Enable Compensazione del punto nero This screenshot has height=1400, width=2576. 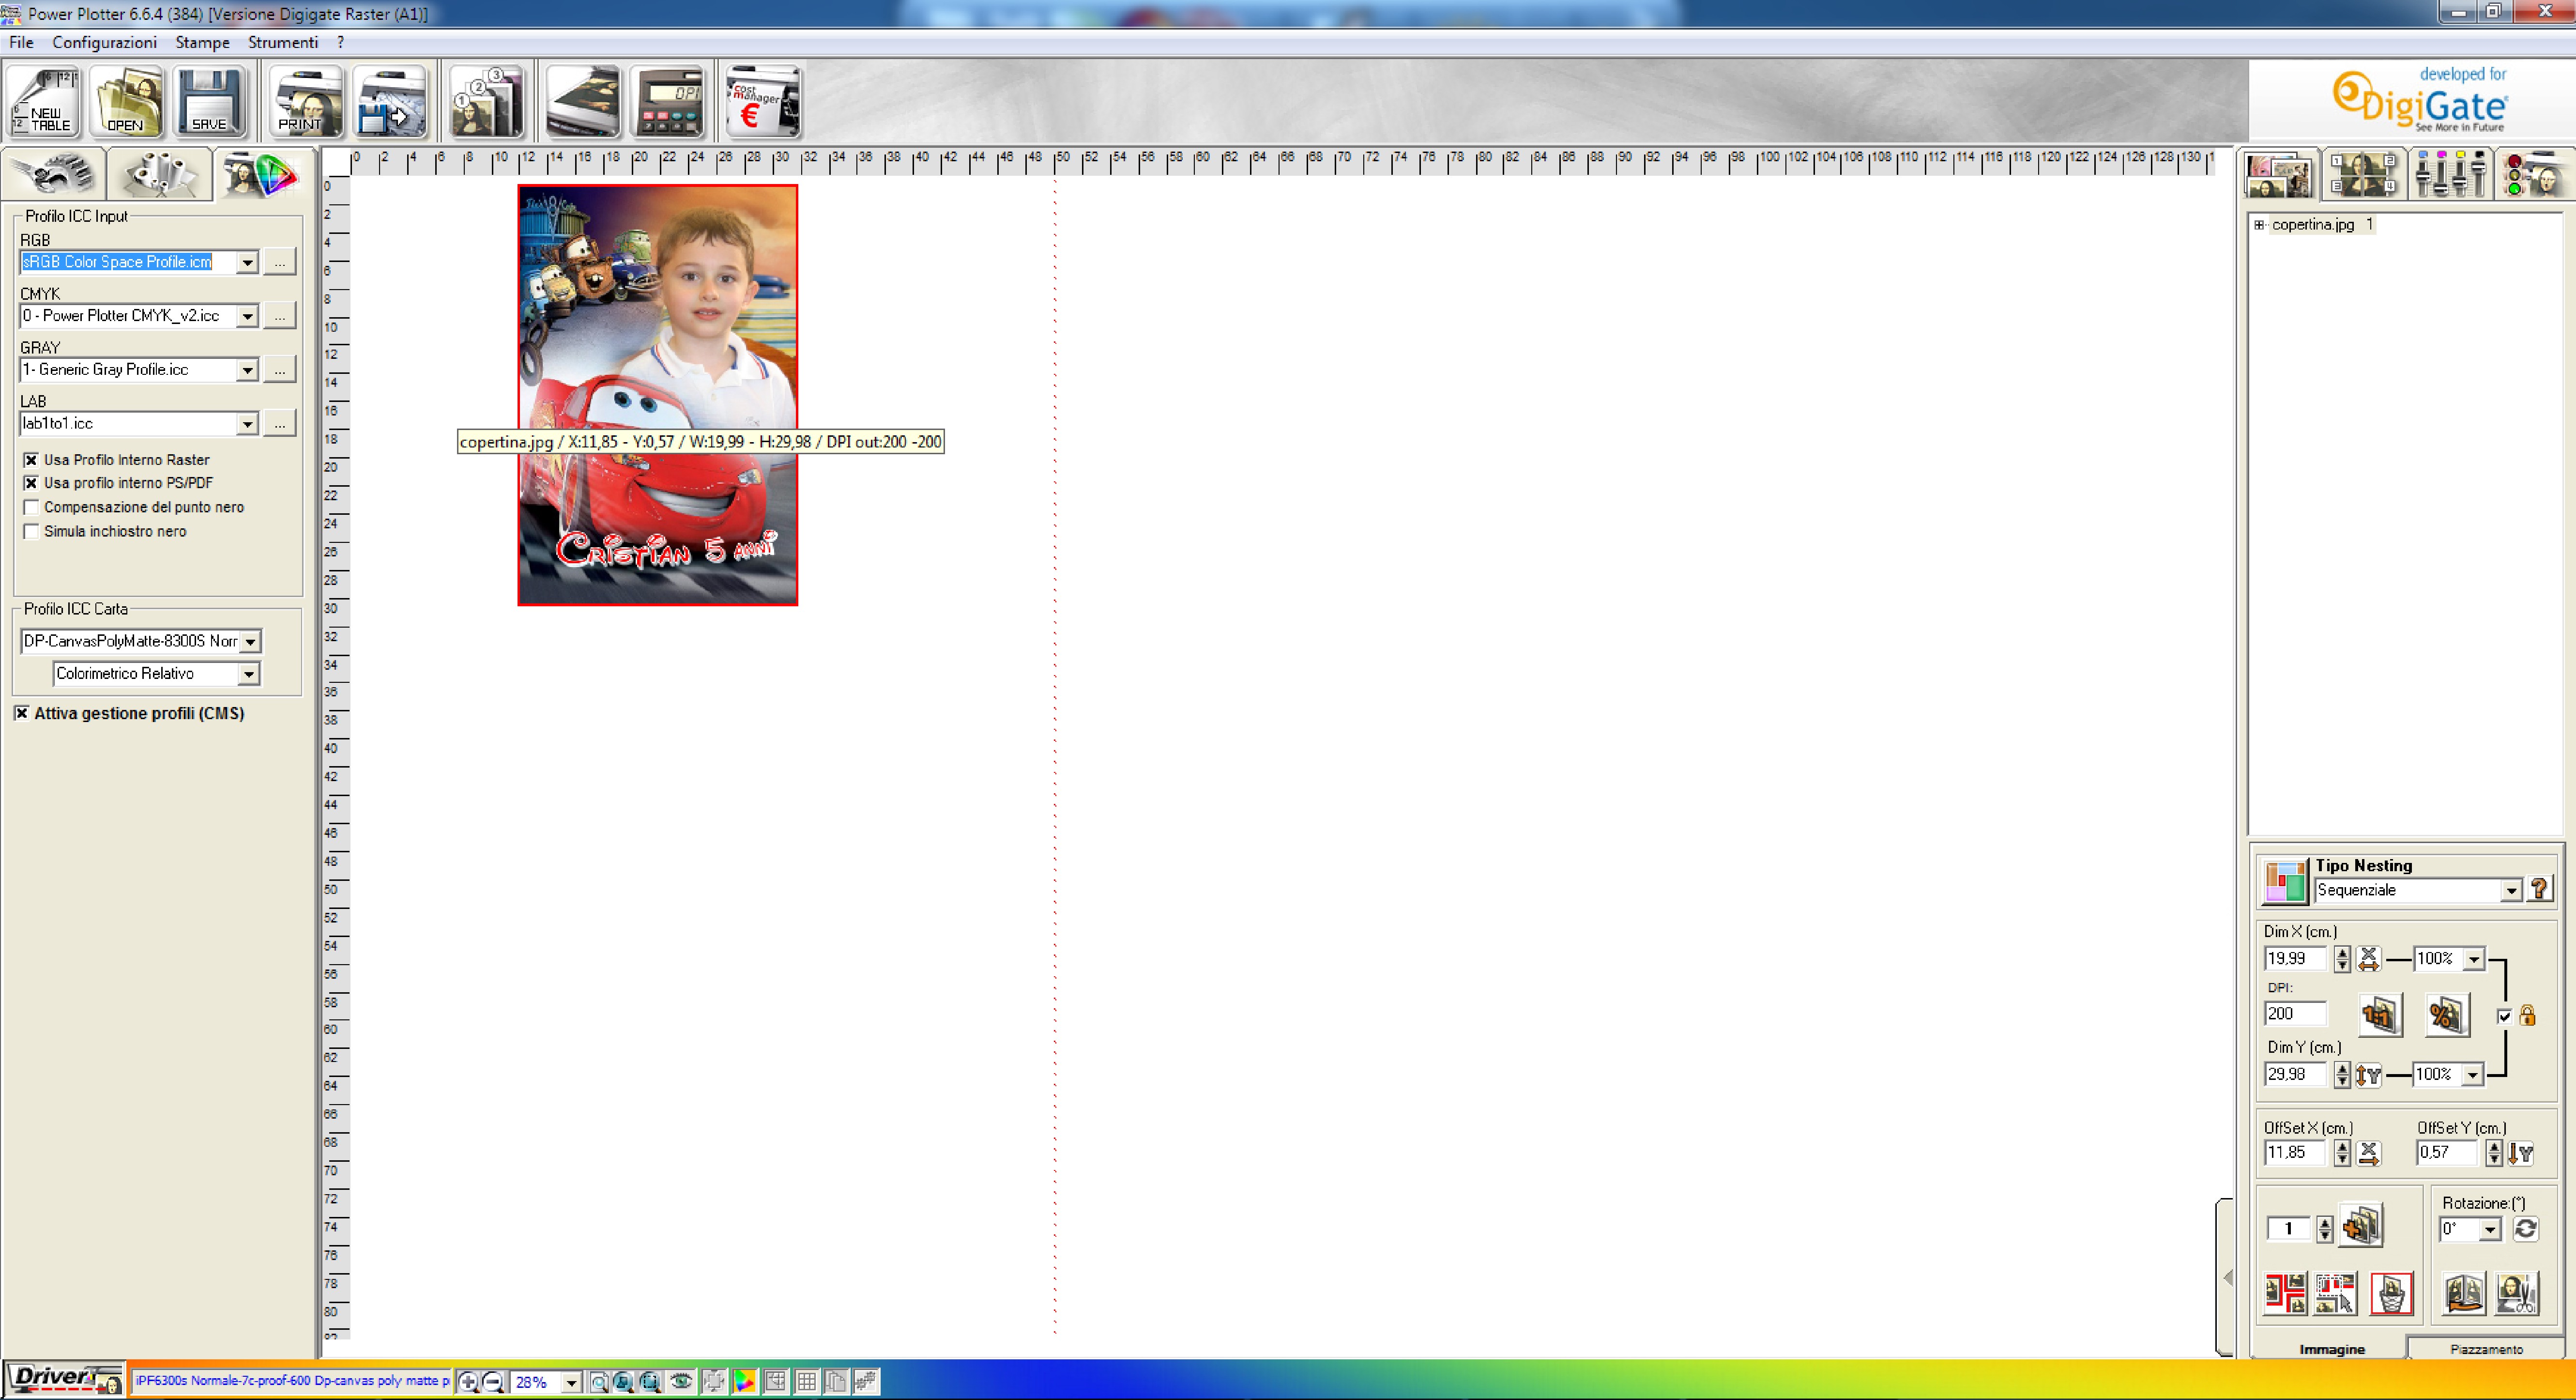coord(31,507)
